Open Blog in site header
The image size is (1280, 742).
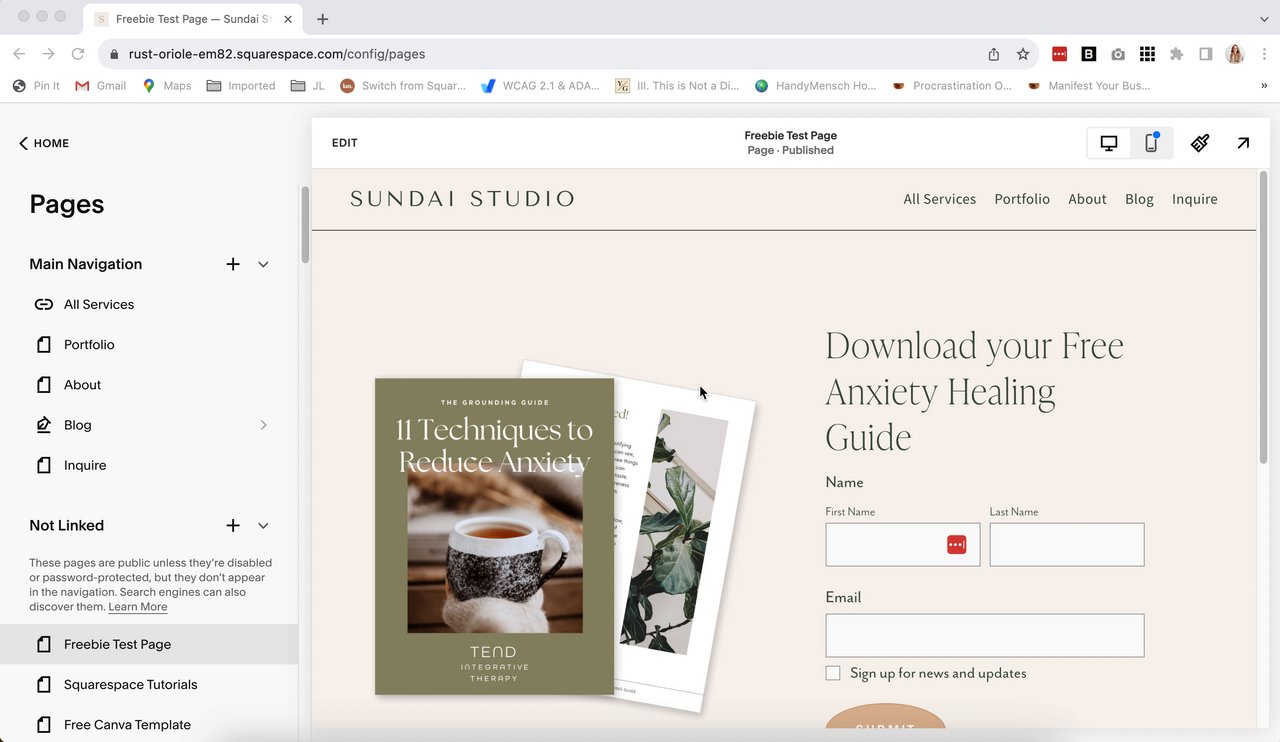1139,199
